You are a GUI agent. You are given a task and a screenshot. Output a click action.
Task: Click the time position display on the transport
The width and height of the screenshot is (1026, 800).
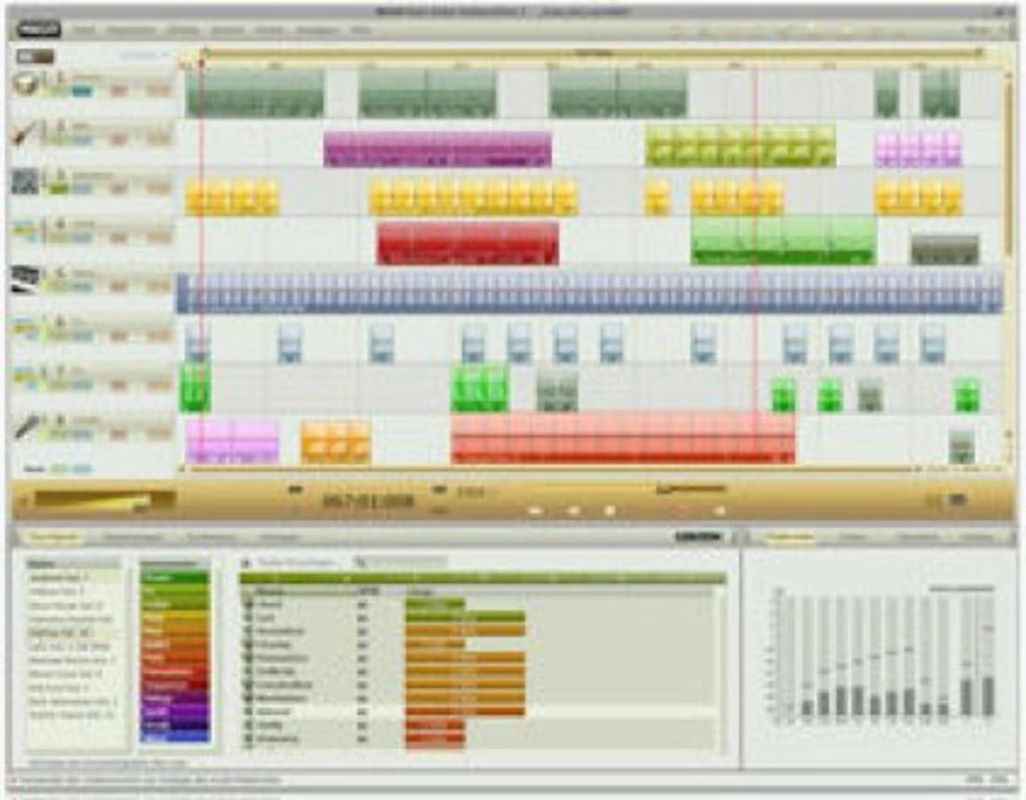point(368,502)
